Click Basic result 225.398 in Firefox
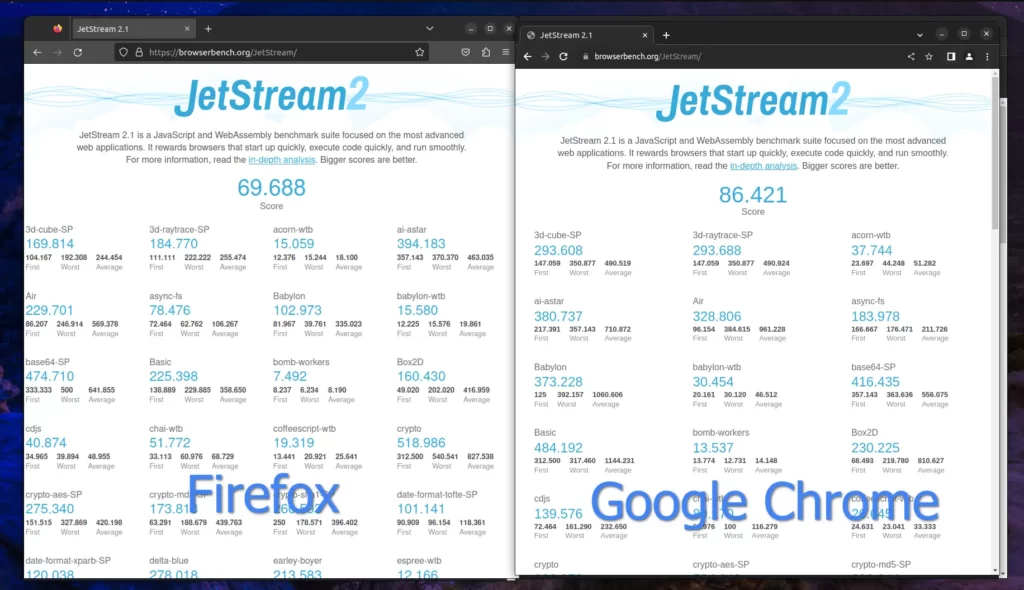Screen dimensions: 1024x590 tap(173, 376)
